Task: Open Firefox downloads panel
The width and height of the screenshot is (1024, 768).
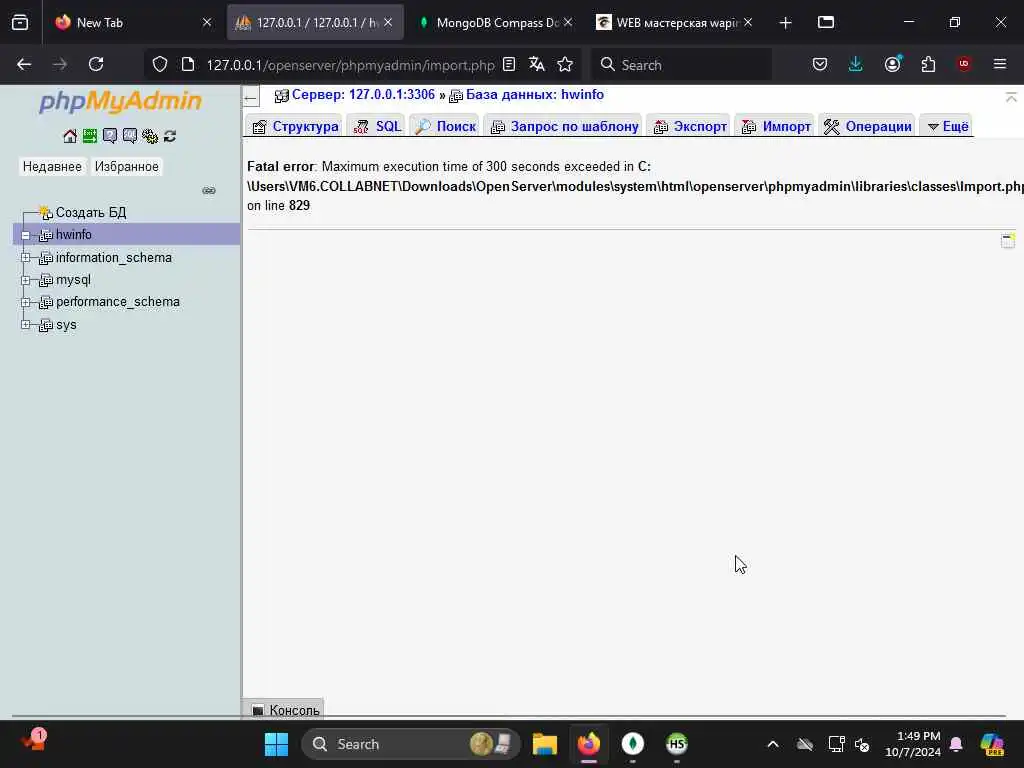Action: point(856,64)
